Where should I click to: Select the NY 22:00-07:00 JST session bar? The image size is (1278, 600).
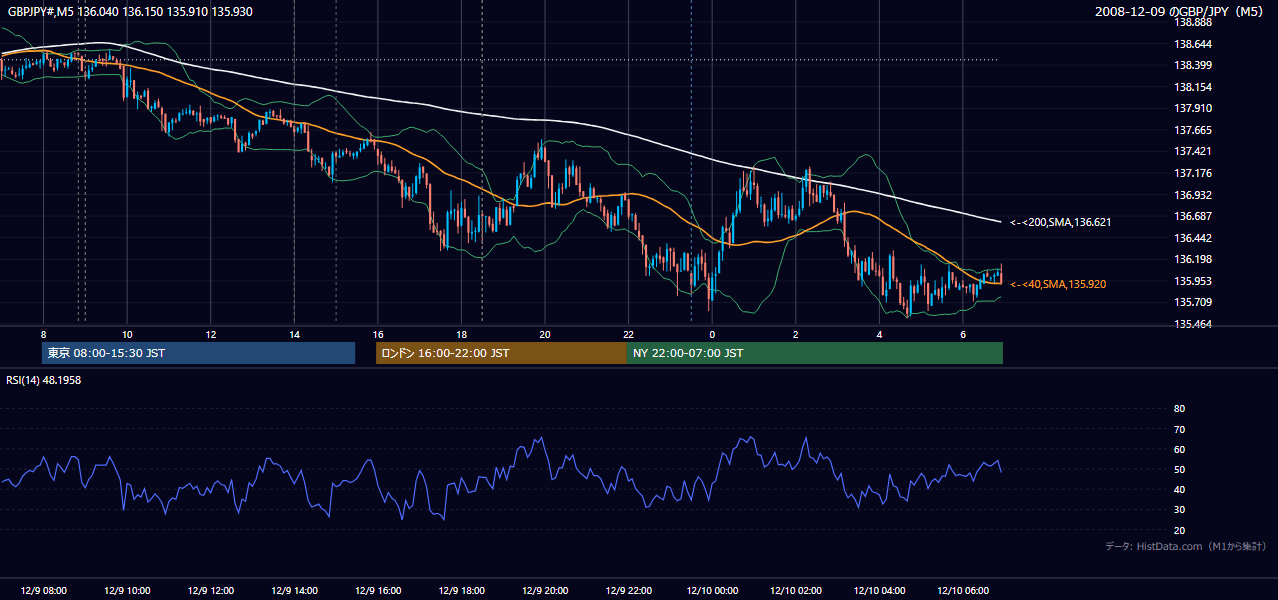(815, 353)
